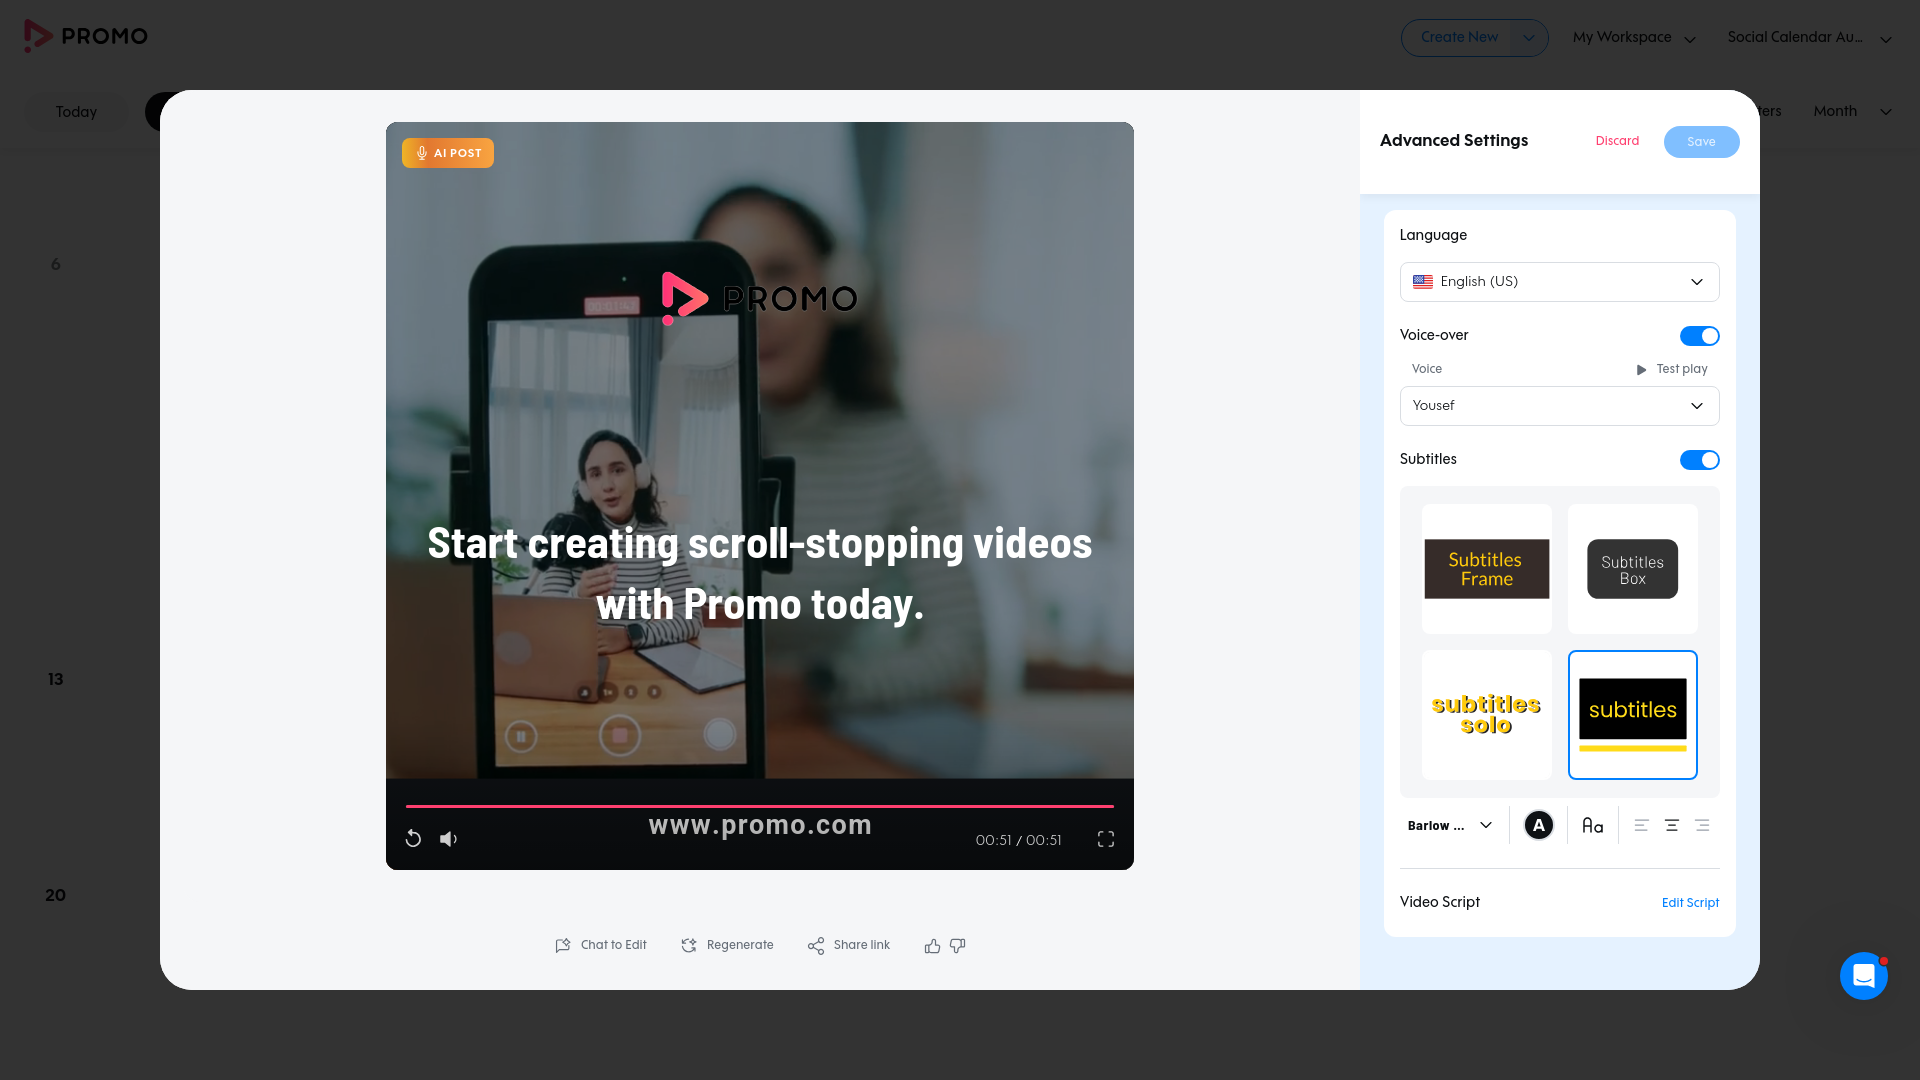Screen dimensions: 1920x1080
Task: Click the thumbs up icon
Action: click(932, 946)
